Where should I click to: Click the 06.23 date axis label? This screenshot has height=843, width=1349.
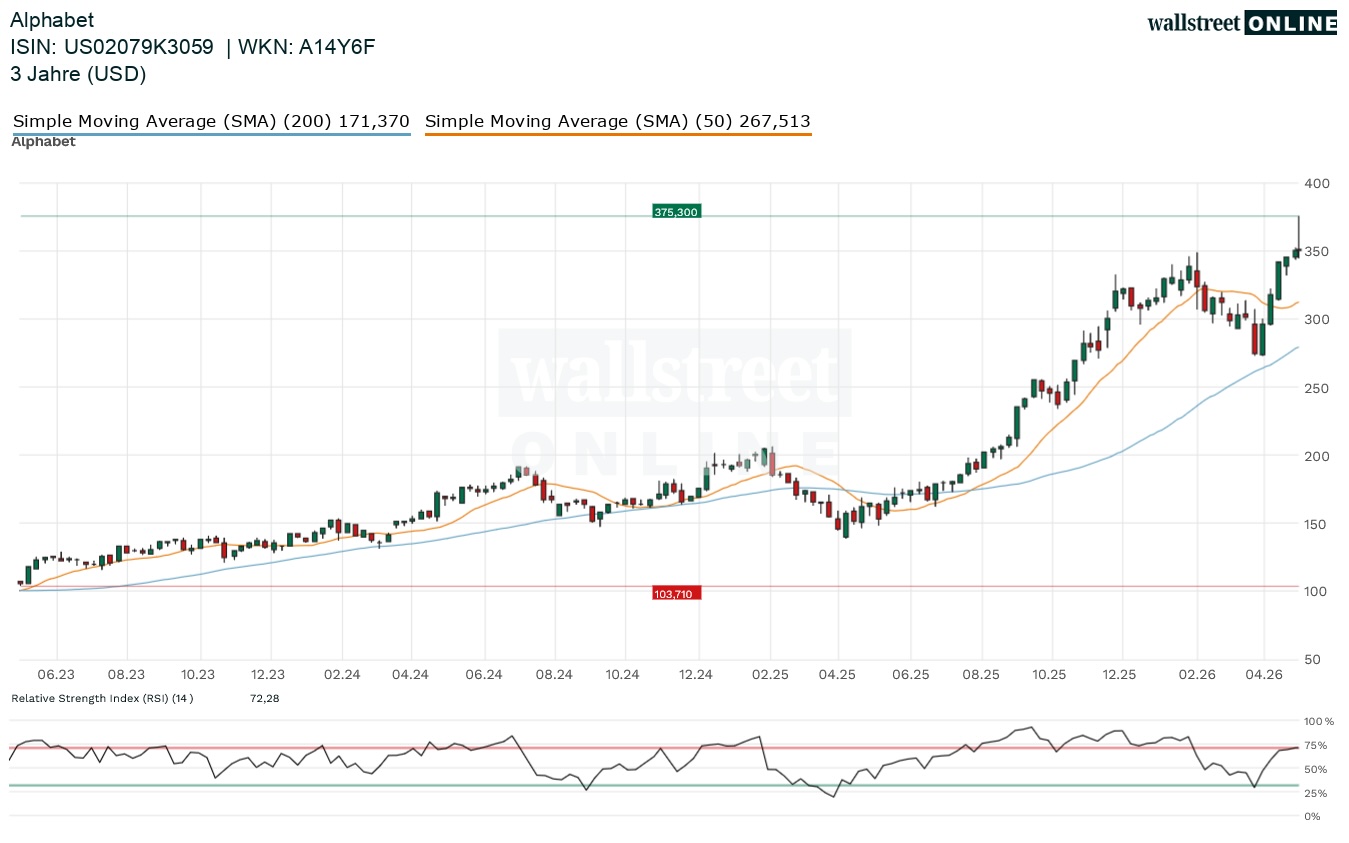pyautogui.click(x=56, y=675)
